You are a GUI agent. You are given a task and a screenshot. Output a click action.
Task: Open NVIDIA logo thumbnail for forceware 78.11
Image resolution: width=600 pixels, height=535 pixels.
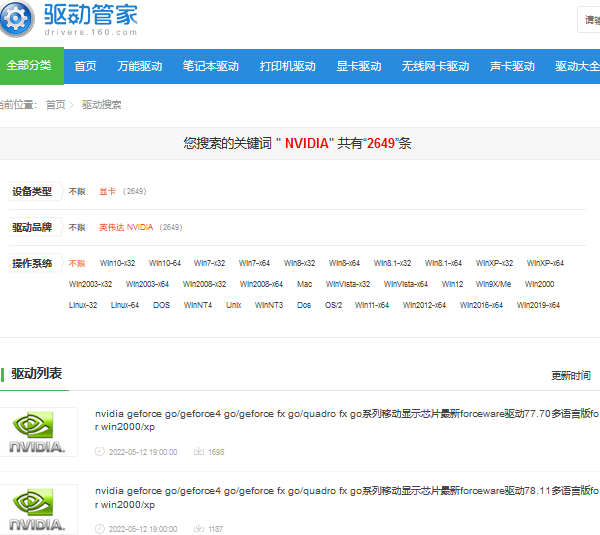coord(38,509)
